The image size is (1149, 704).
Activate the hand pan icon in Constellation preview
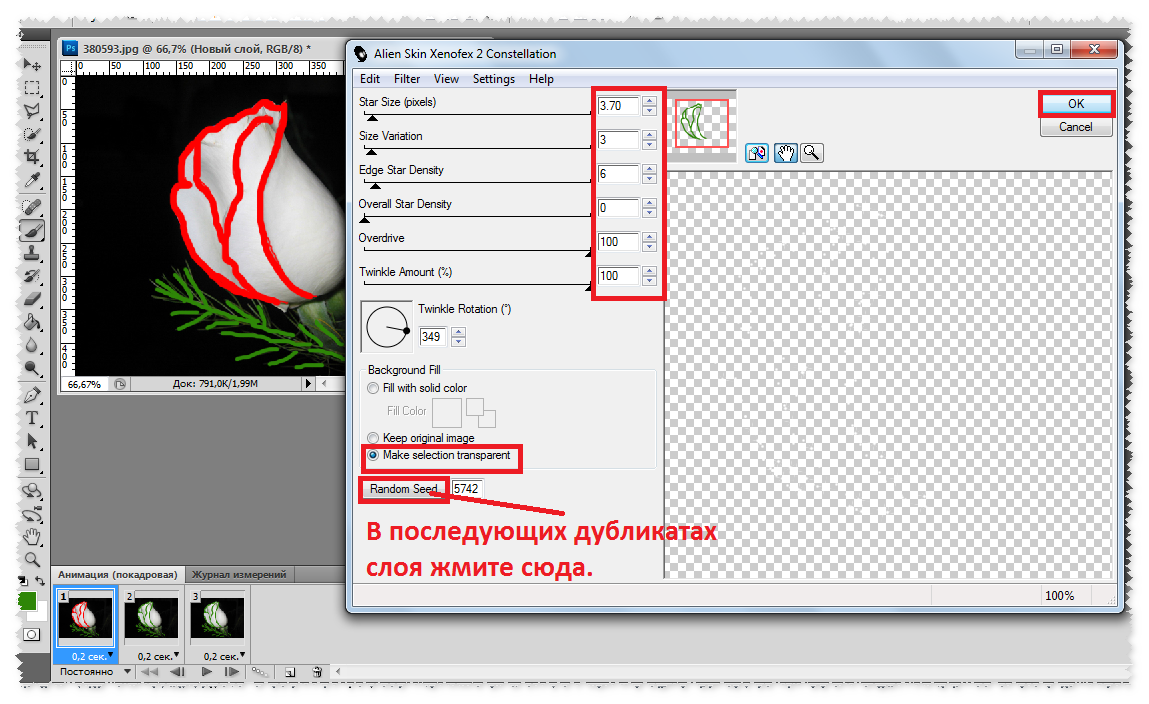pos(785,152)
